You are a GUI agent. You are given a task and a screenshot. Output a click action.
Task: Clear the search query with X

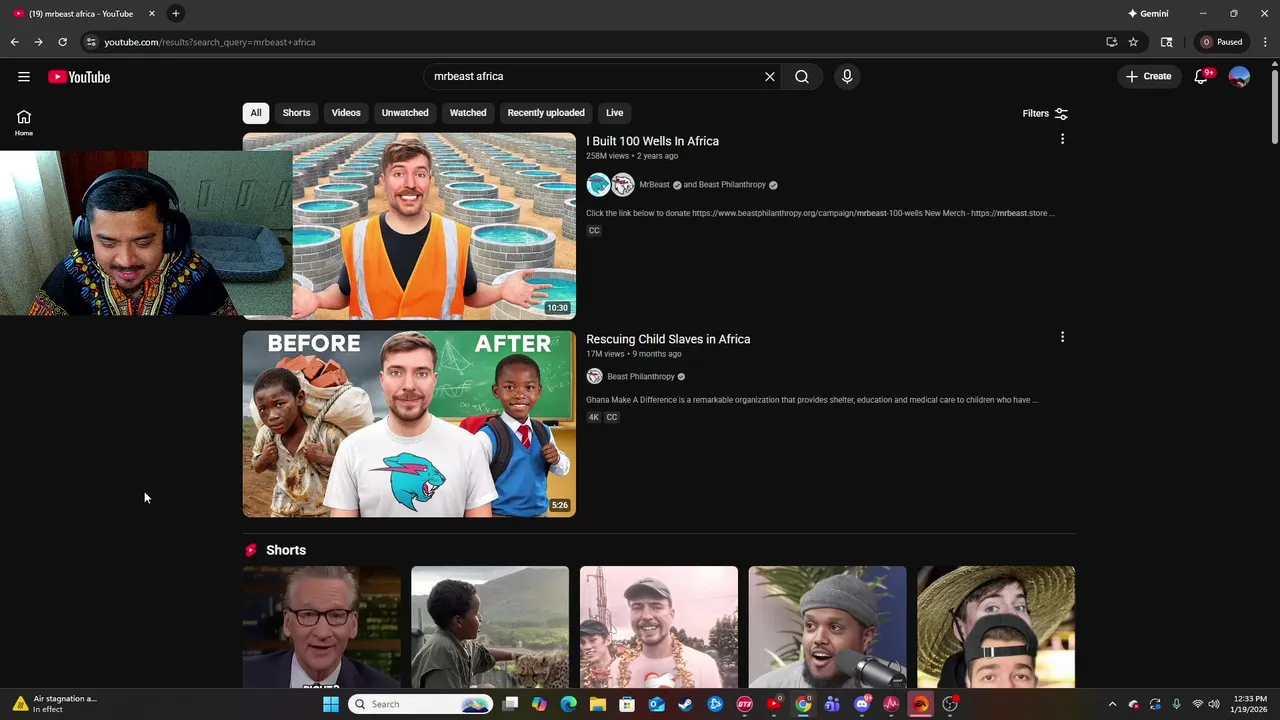coord(770,77)
